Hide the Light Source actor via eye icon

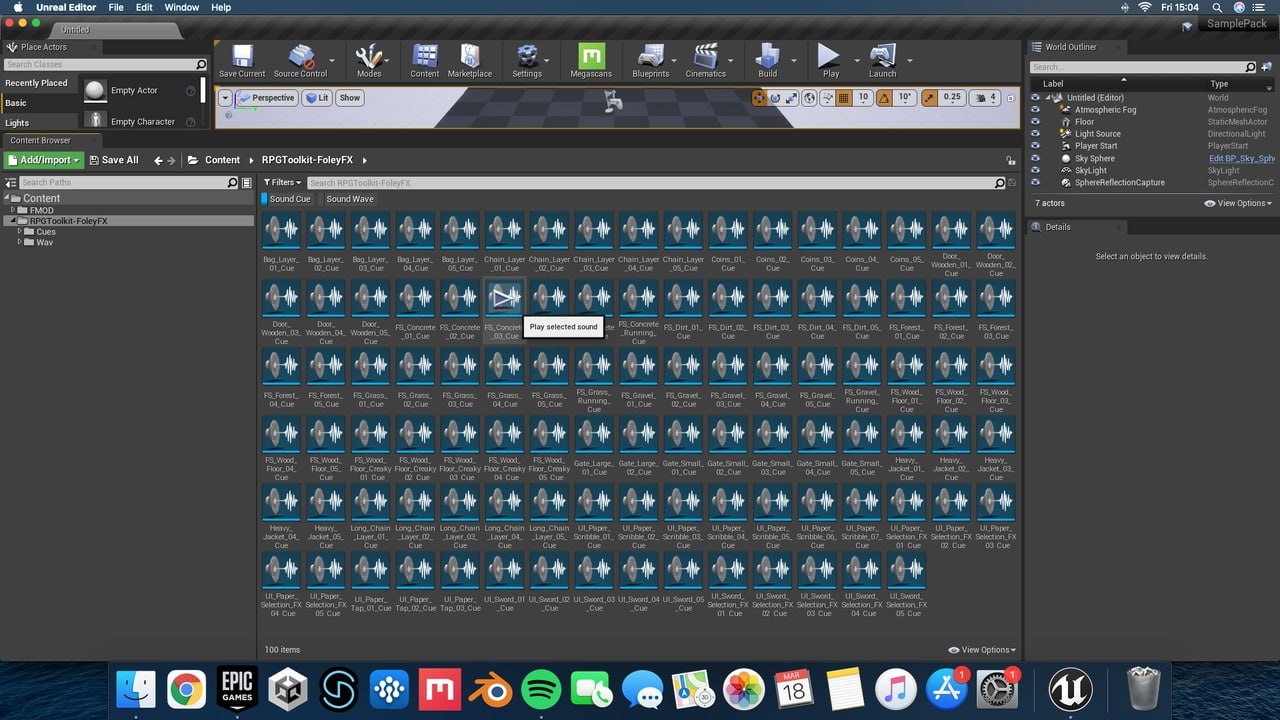(x=1035, y=134)
